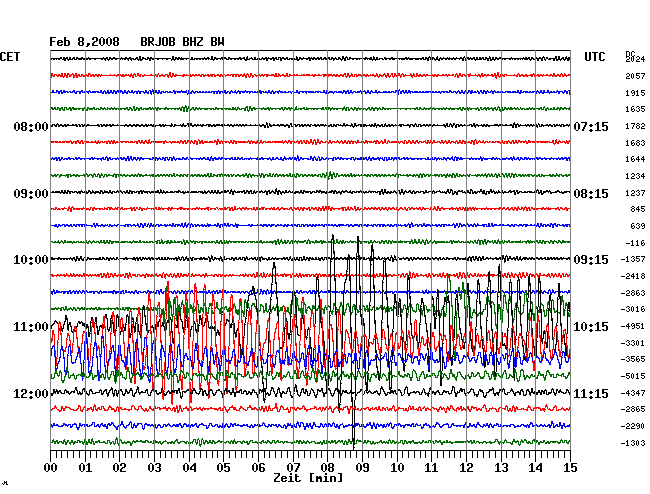Select minute tick label '00' on x-axis

pos(51,468)
